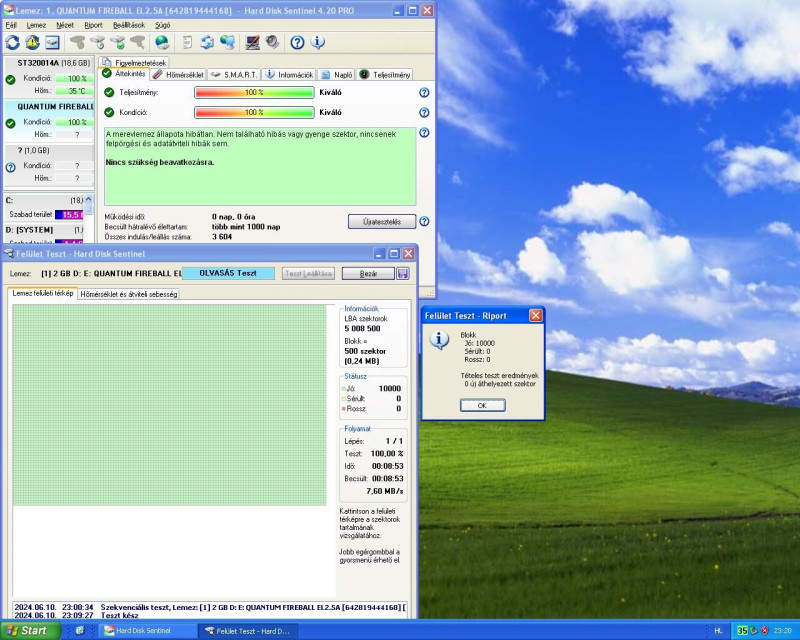The width and height of the screenshot is (800, 640).
Task: Open the Fájl menu
Action: point(11,25)
